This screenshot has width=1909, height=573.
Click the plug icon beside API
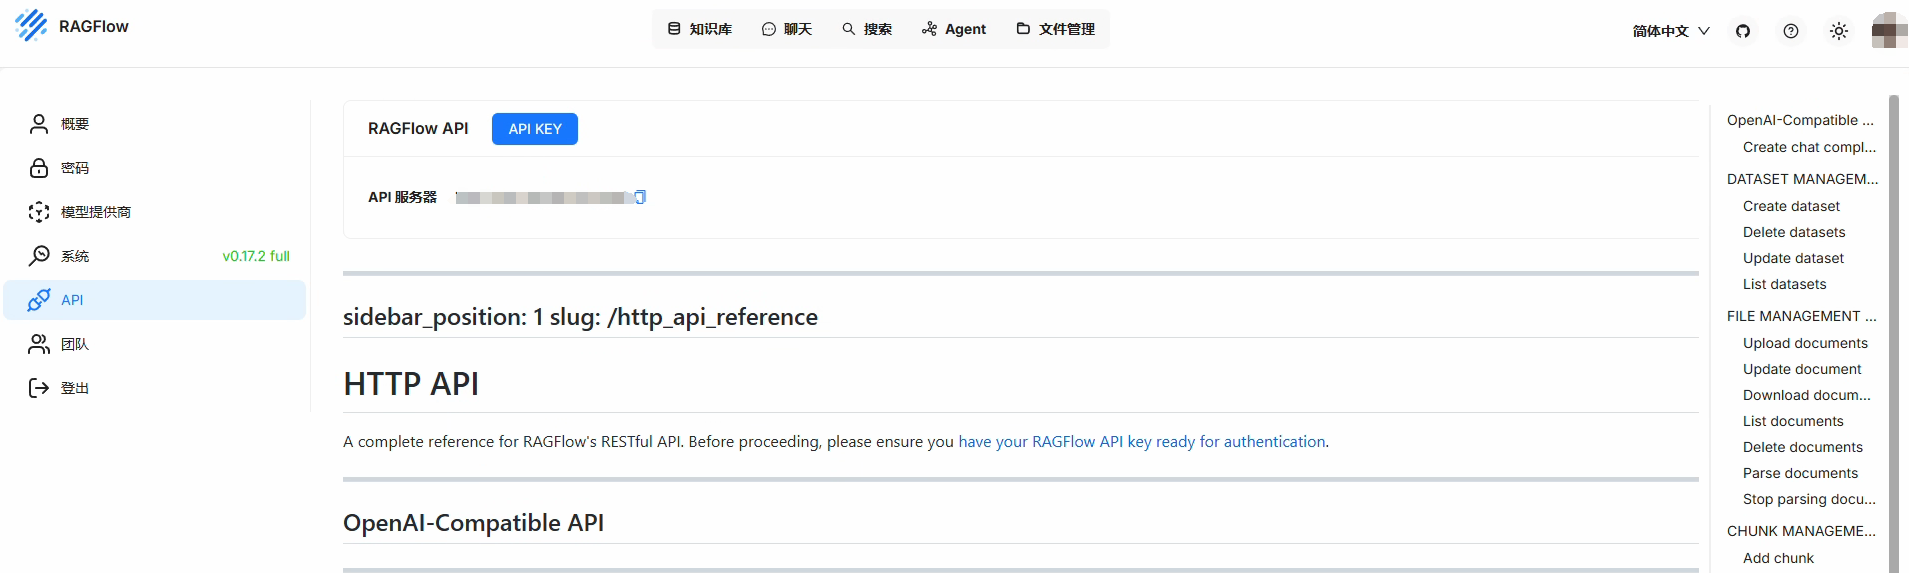coord(39,300)
